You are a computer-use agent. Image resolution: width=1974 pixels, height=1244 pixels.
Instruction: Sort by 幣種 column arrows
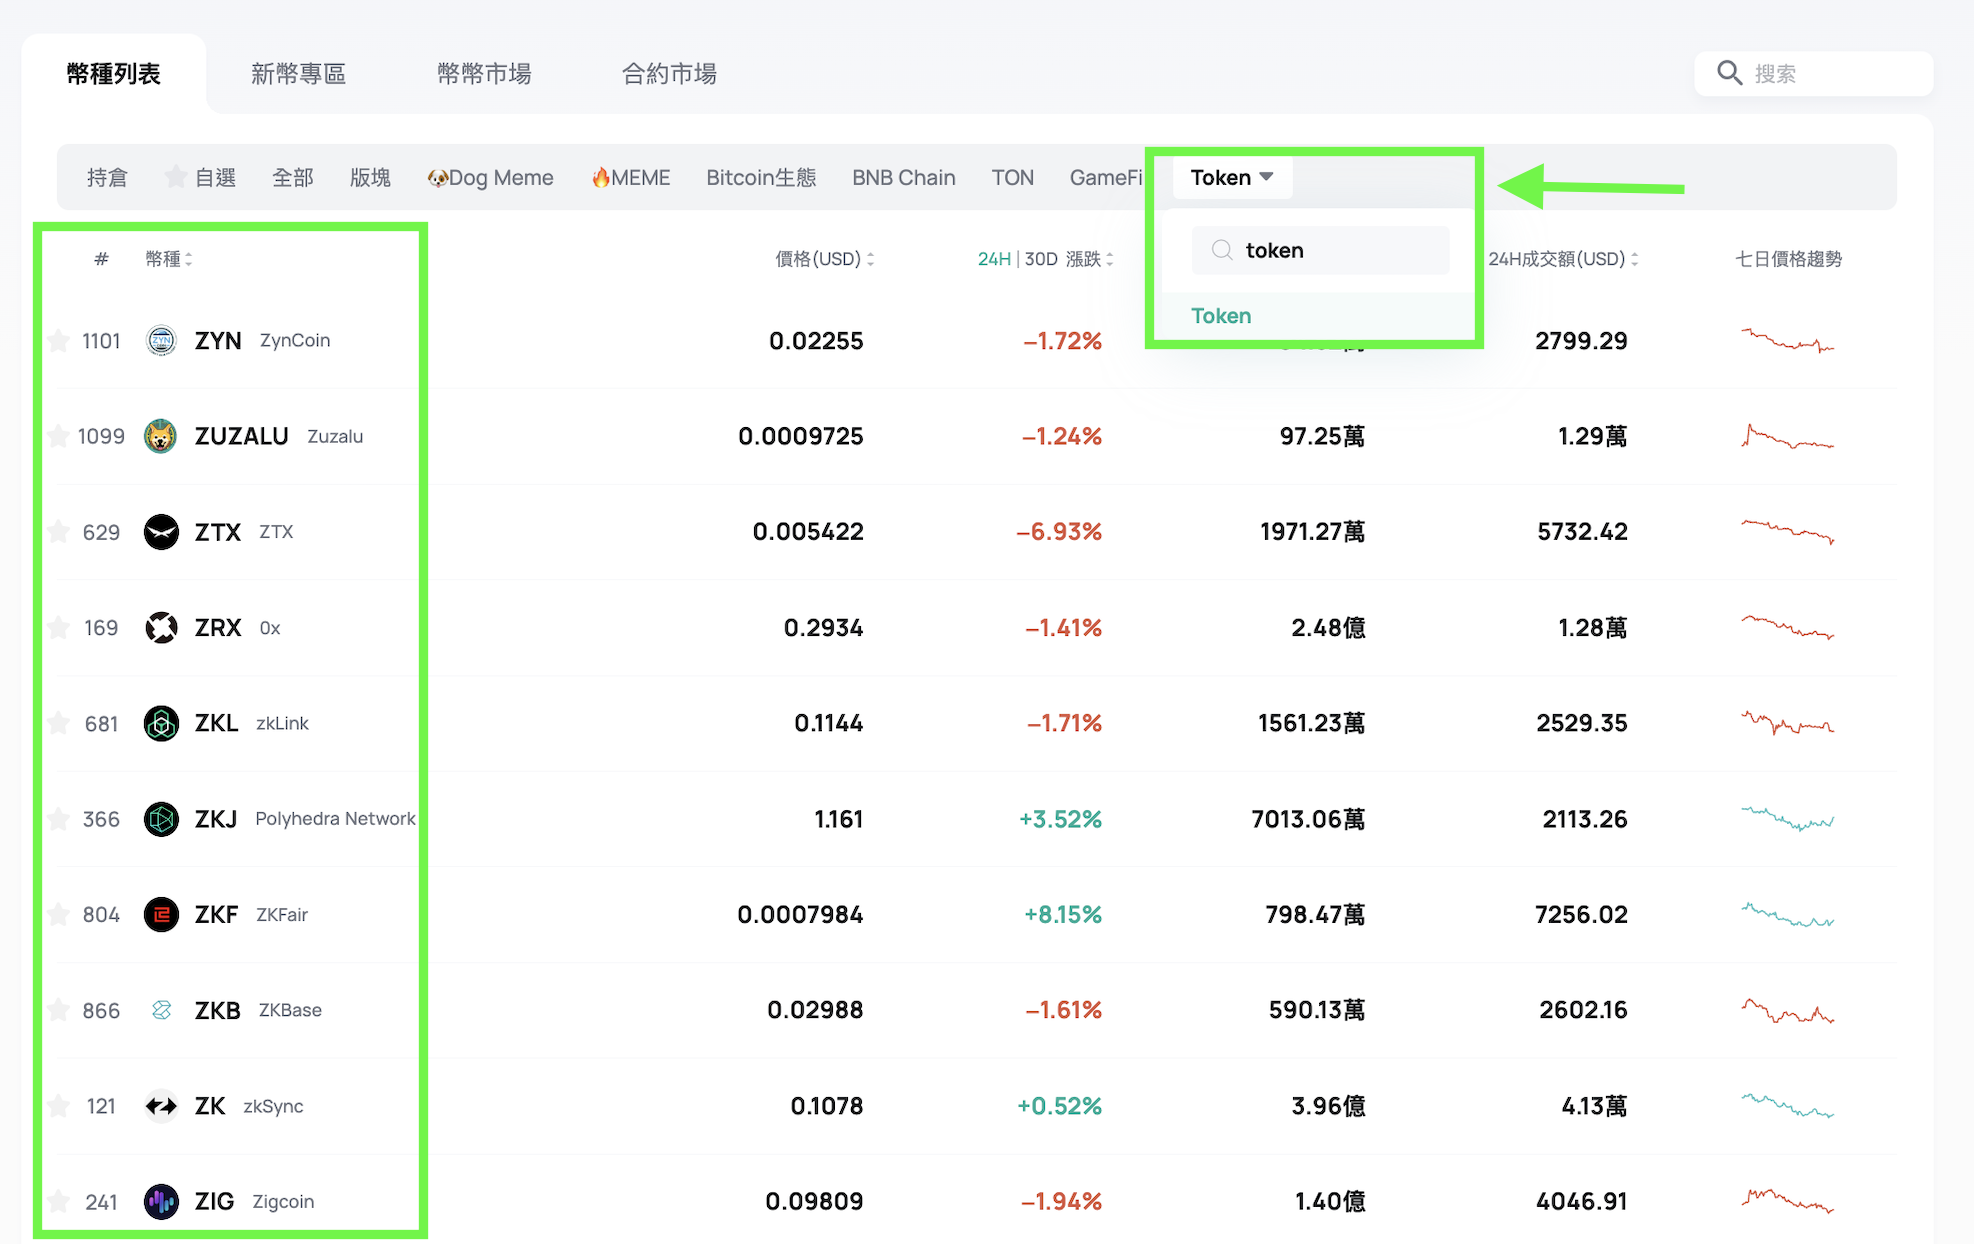point(188,259)
